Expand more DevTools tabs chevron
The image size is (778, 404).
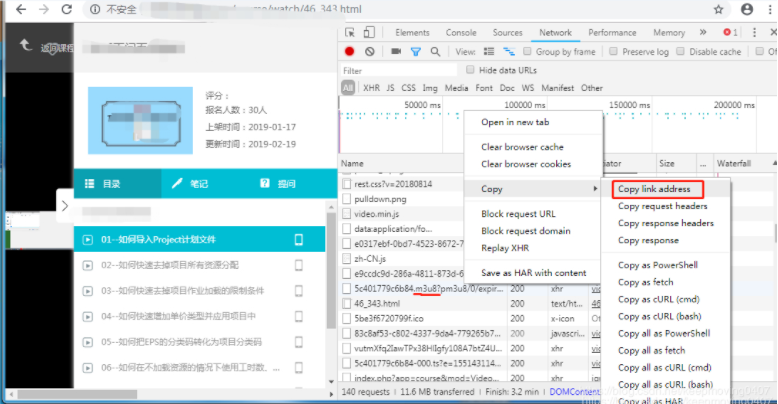pos(703,32)
